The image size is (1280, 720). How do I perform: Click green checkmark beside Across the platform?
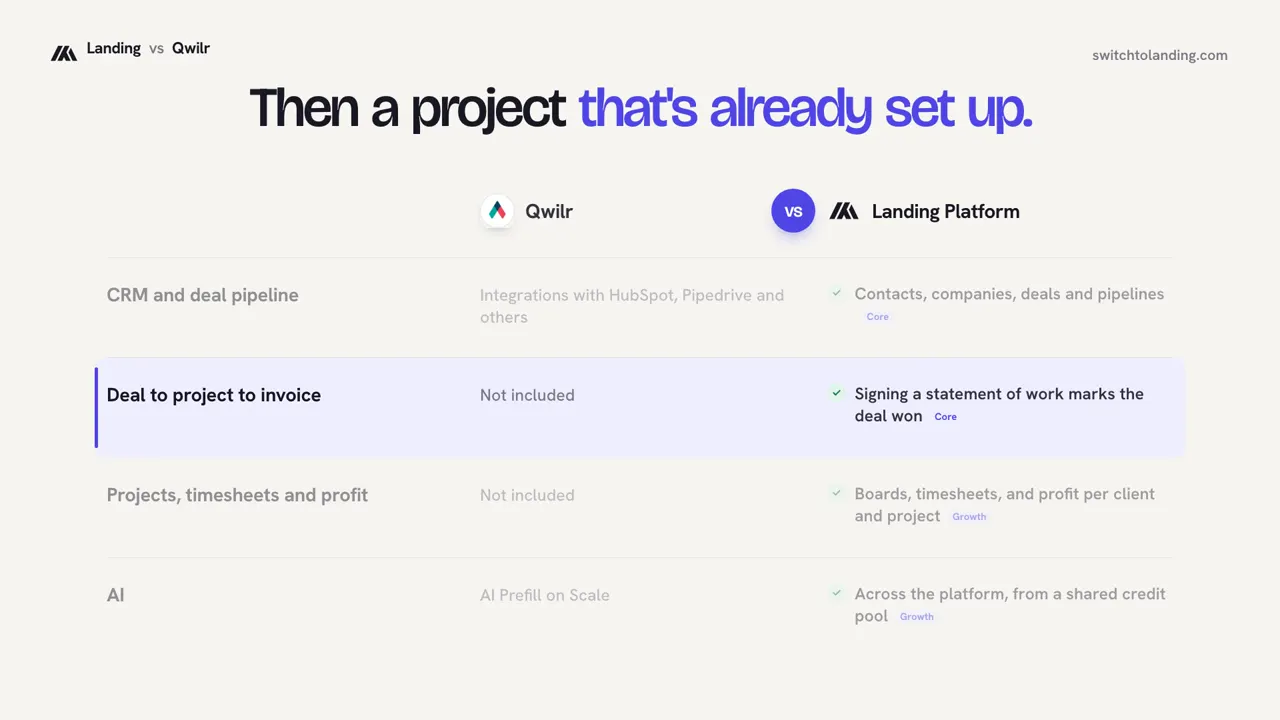(837, 593)
